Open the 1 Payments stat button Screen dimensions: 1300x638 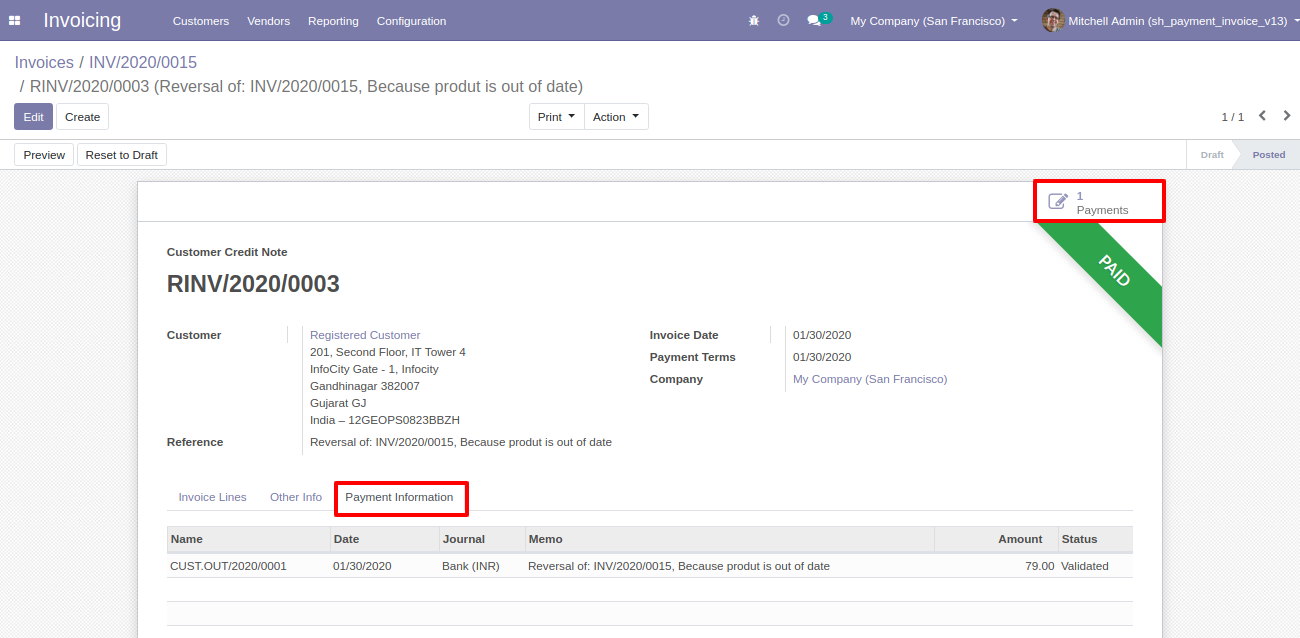1099,202
